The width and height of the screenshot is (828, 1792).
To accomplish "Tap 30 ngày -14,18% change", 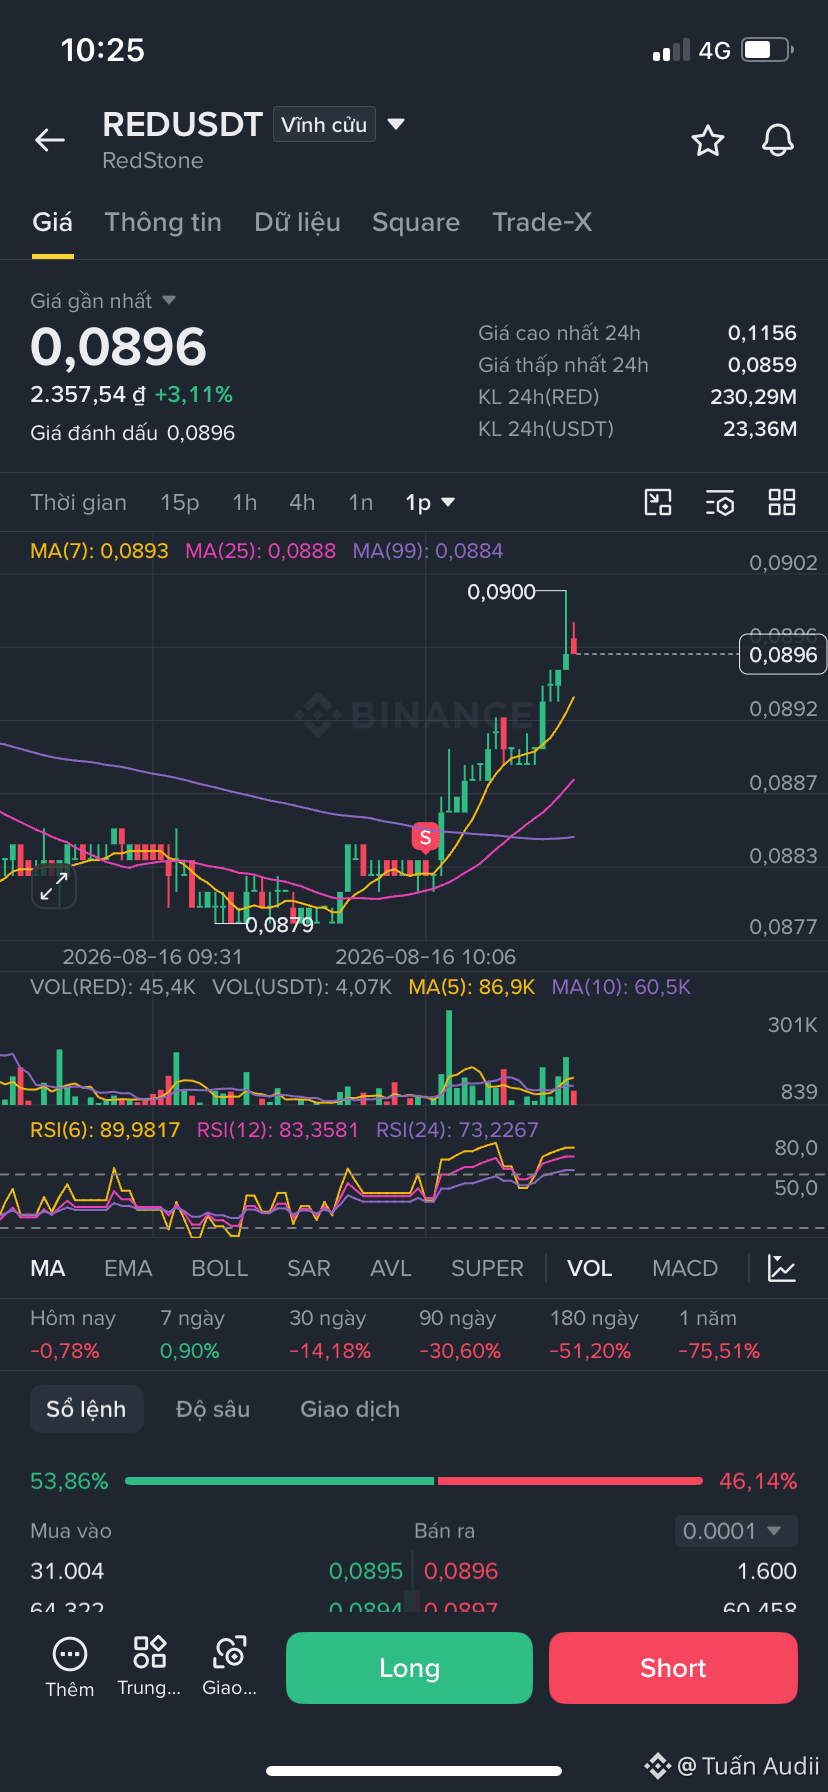I will tap(330, 1334).
